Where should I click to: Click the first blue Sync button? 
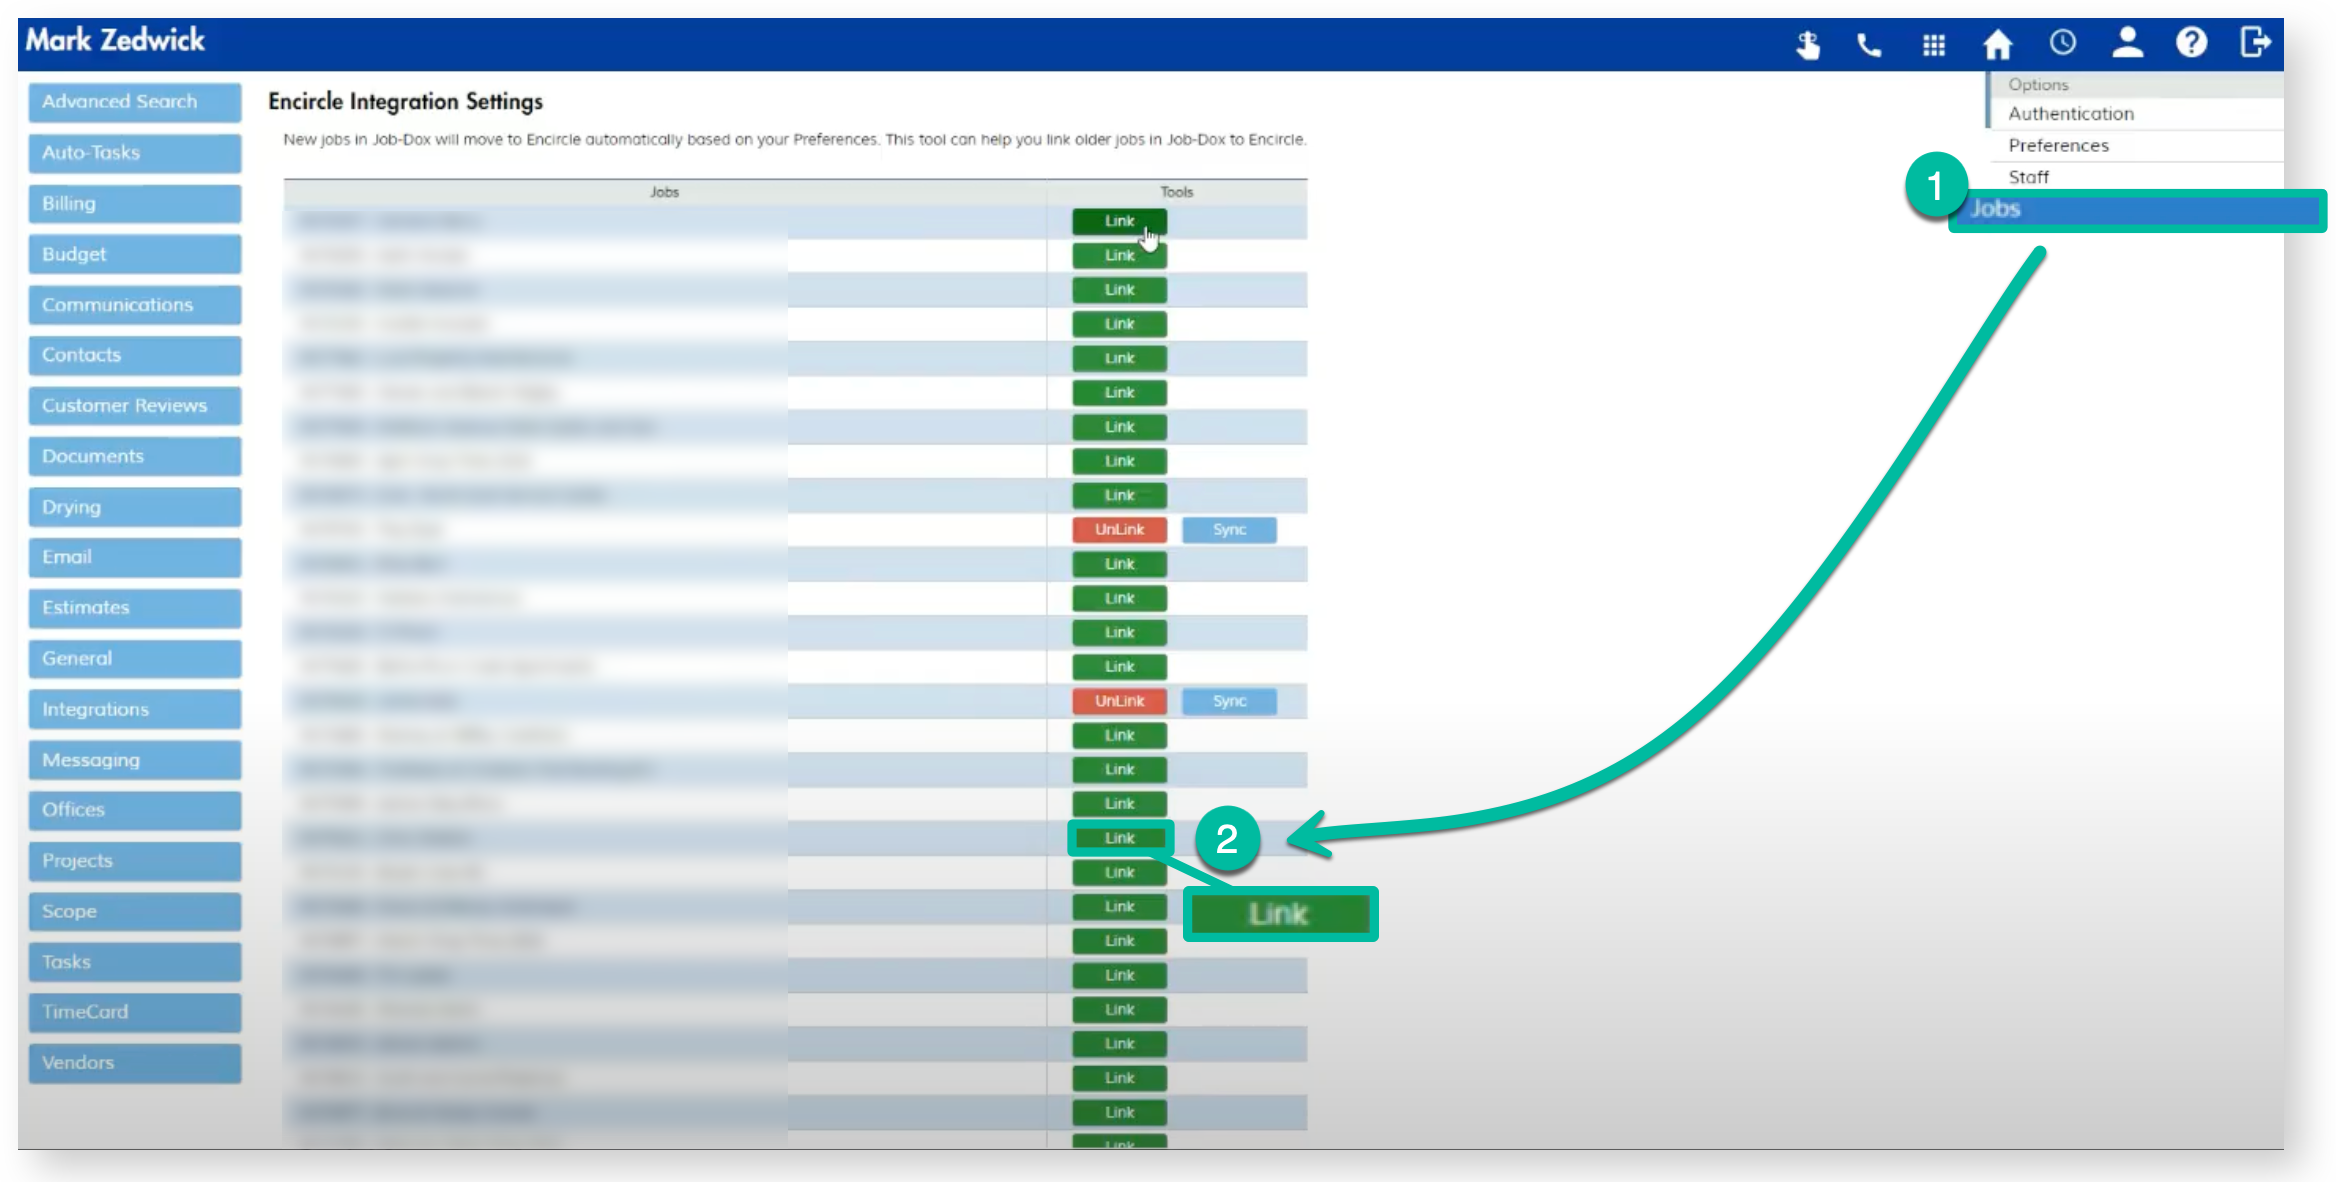[x=1229, y=530]
